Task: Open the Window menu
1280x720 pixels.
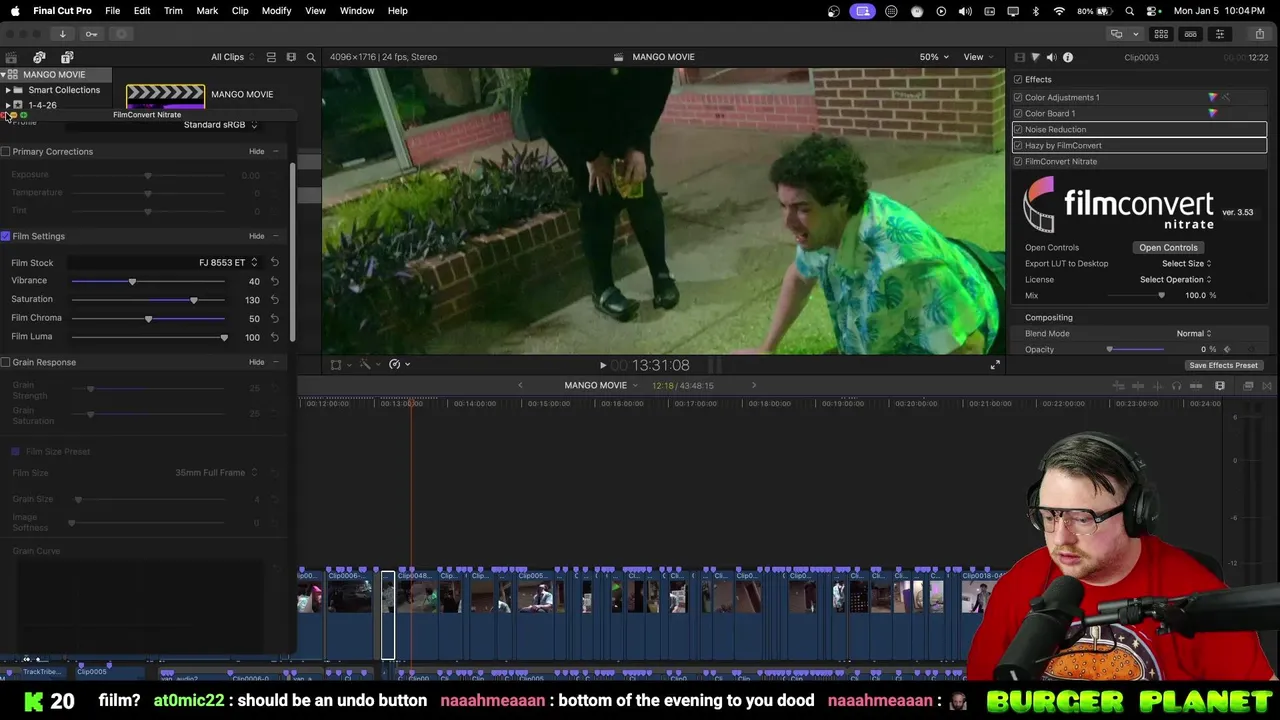Action: (357, 10)
